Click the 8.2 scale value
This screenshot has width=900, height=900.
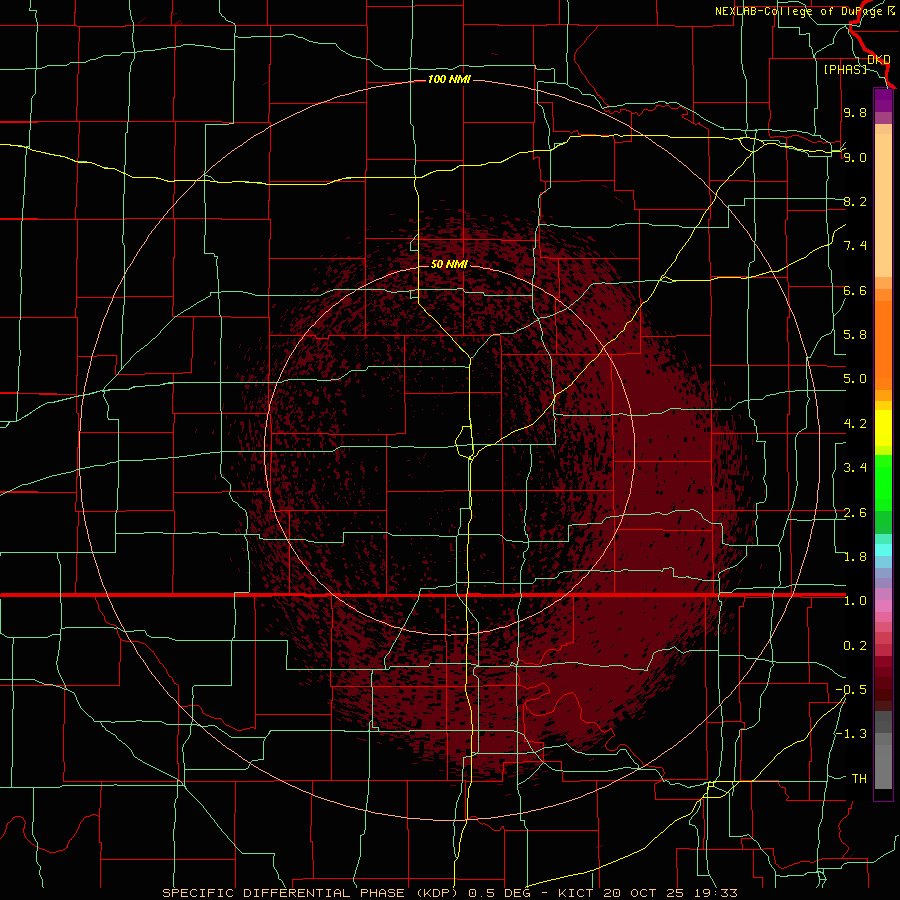click(x=855, y=201)
